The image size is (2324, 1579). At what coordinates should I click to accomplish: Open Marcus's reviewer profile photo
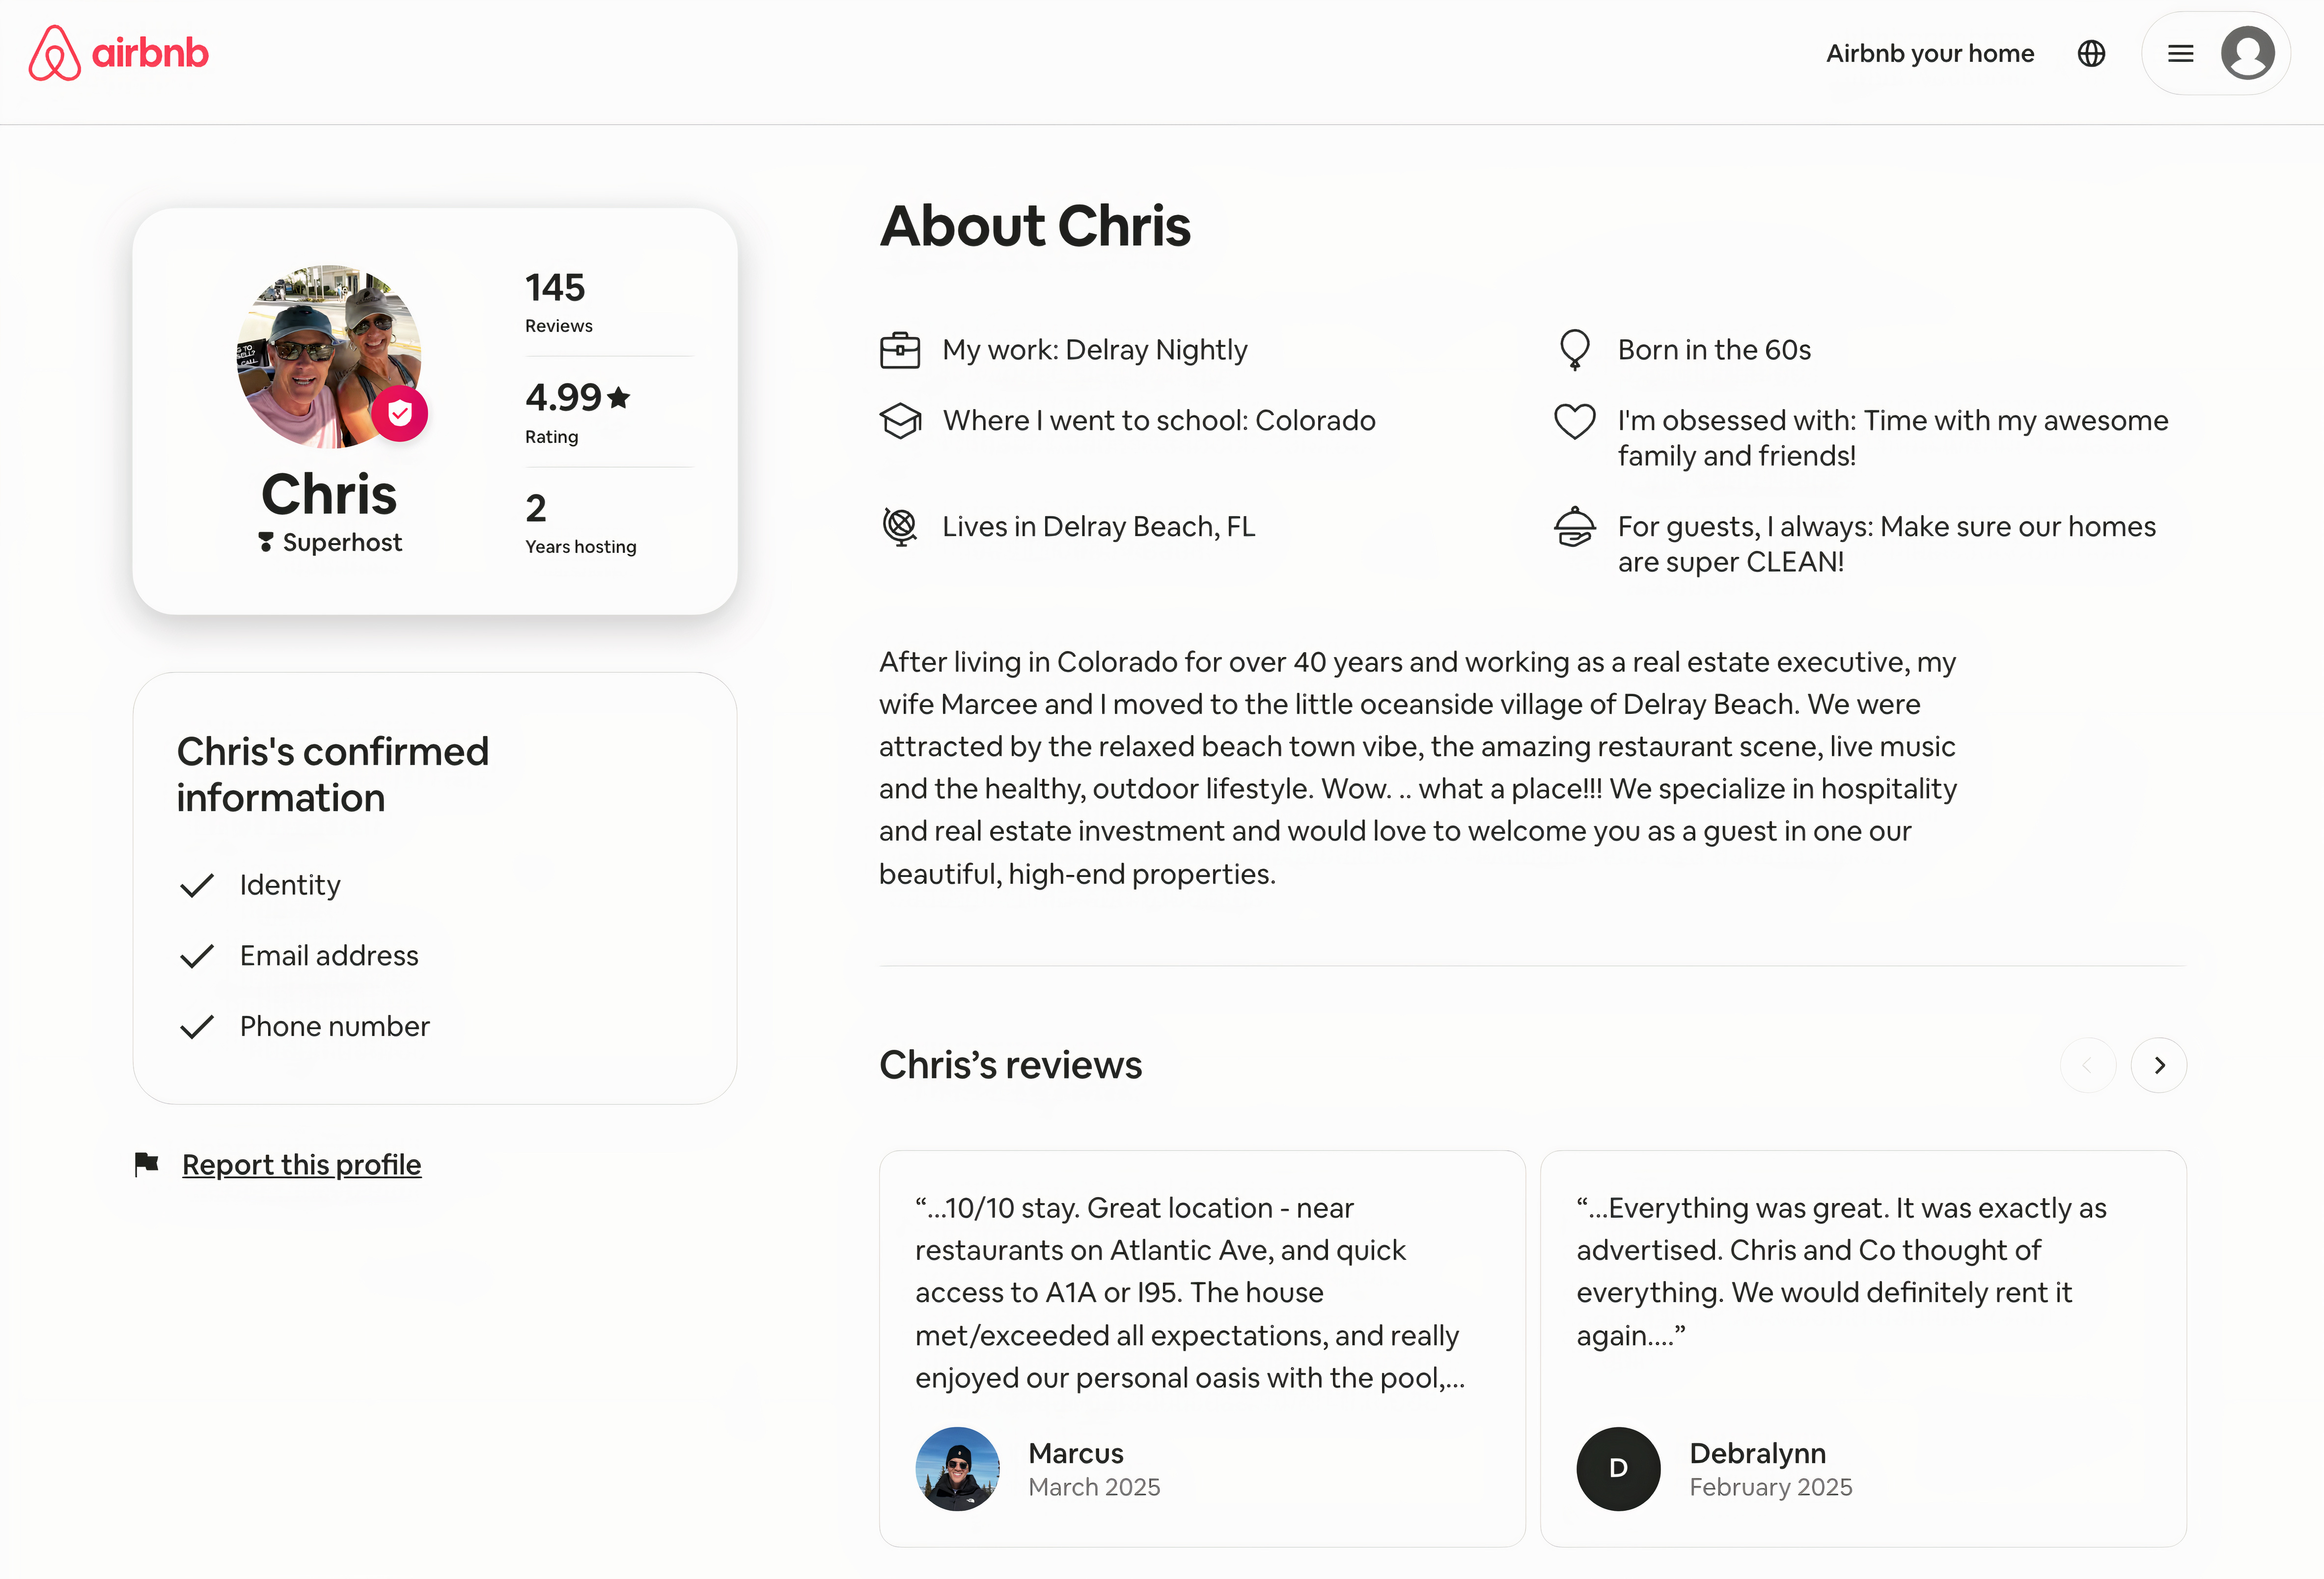(x=957, y=1468)
